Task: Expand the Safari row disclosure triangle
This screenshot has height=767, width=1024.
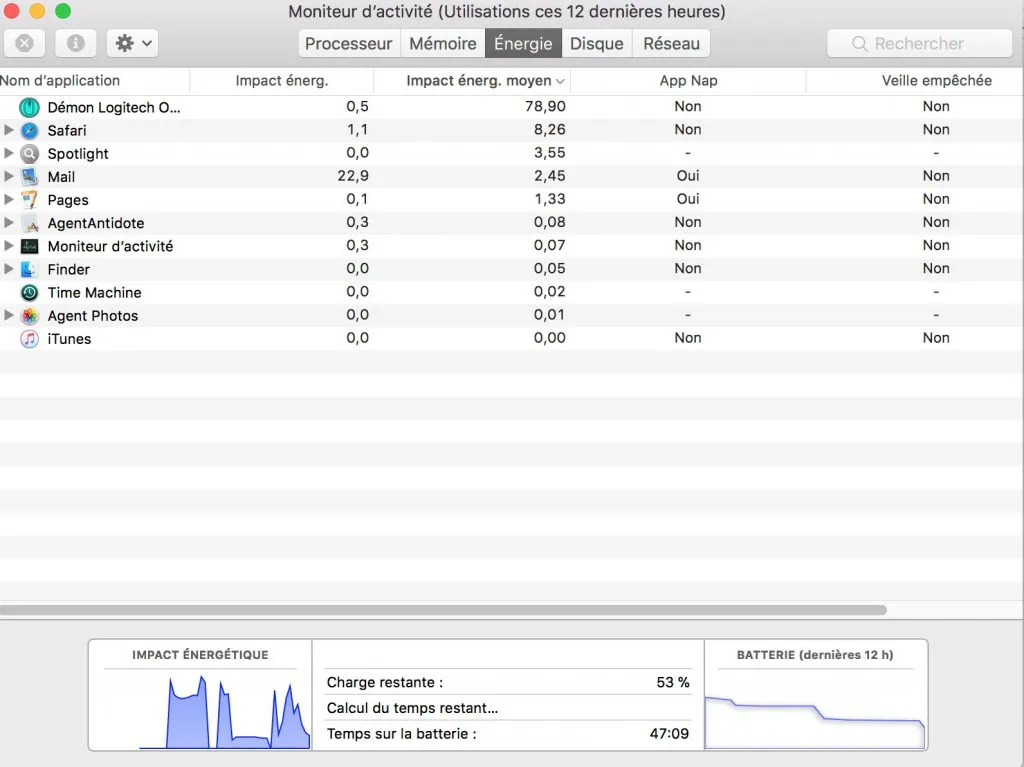Action: pyautogui.click(x=8, y=130)
